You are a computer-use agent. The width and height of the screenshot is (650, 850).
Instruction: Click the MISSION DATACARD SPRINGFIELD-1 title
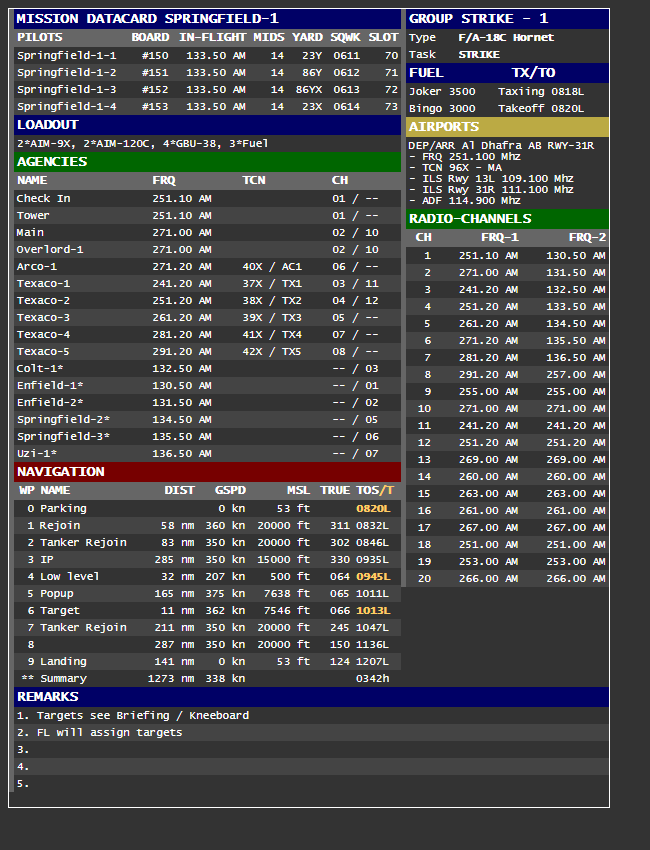tap(147, 18)
